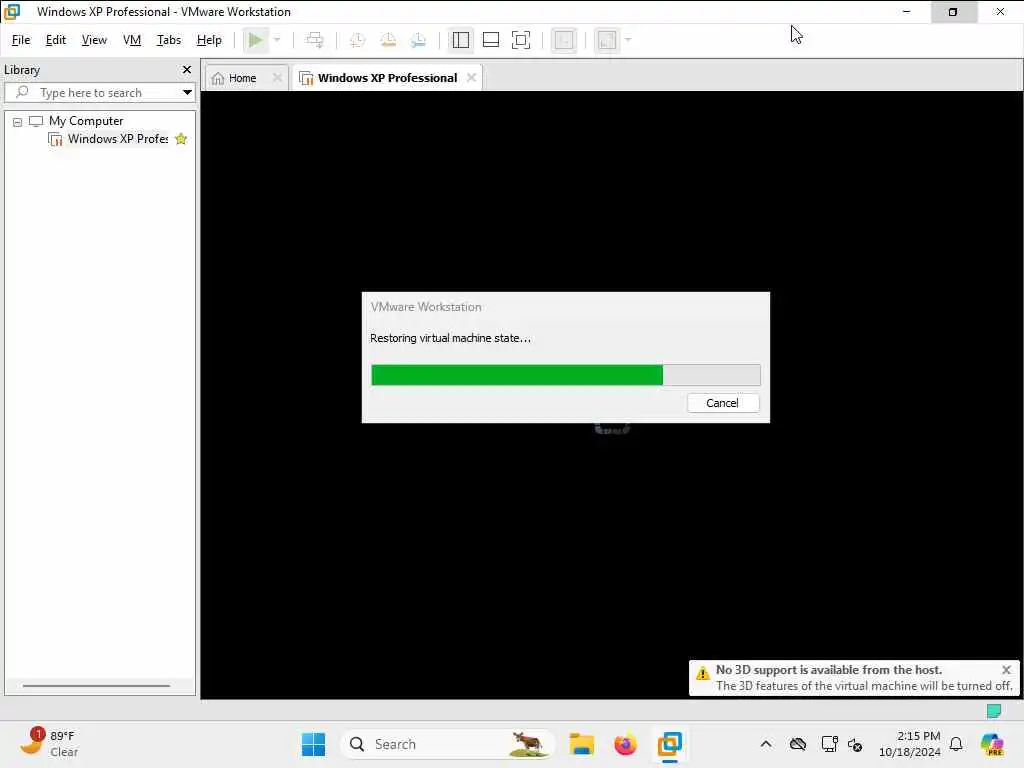Open the power options dropdown arrow
This screenshot has height=768, width=1024.
pos(277,40)
